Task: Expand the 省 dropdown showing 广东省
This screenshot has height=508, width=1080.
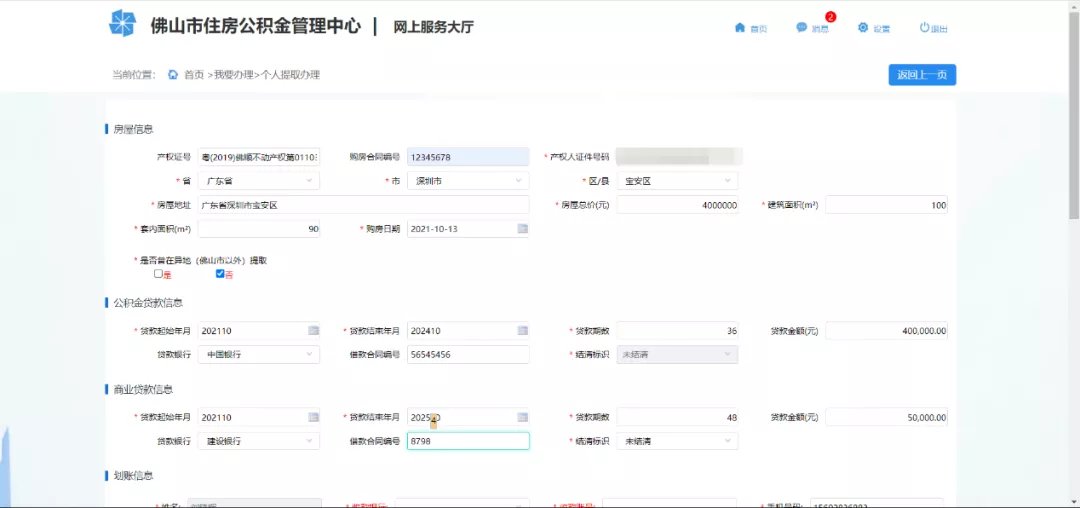Action: (x=258, y=181)
